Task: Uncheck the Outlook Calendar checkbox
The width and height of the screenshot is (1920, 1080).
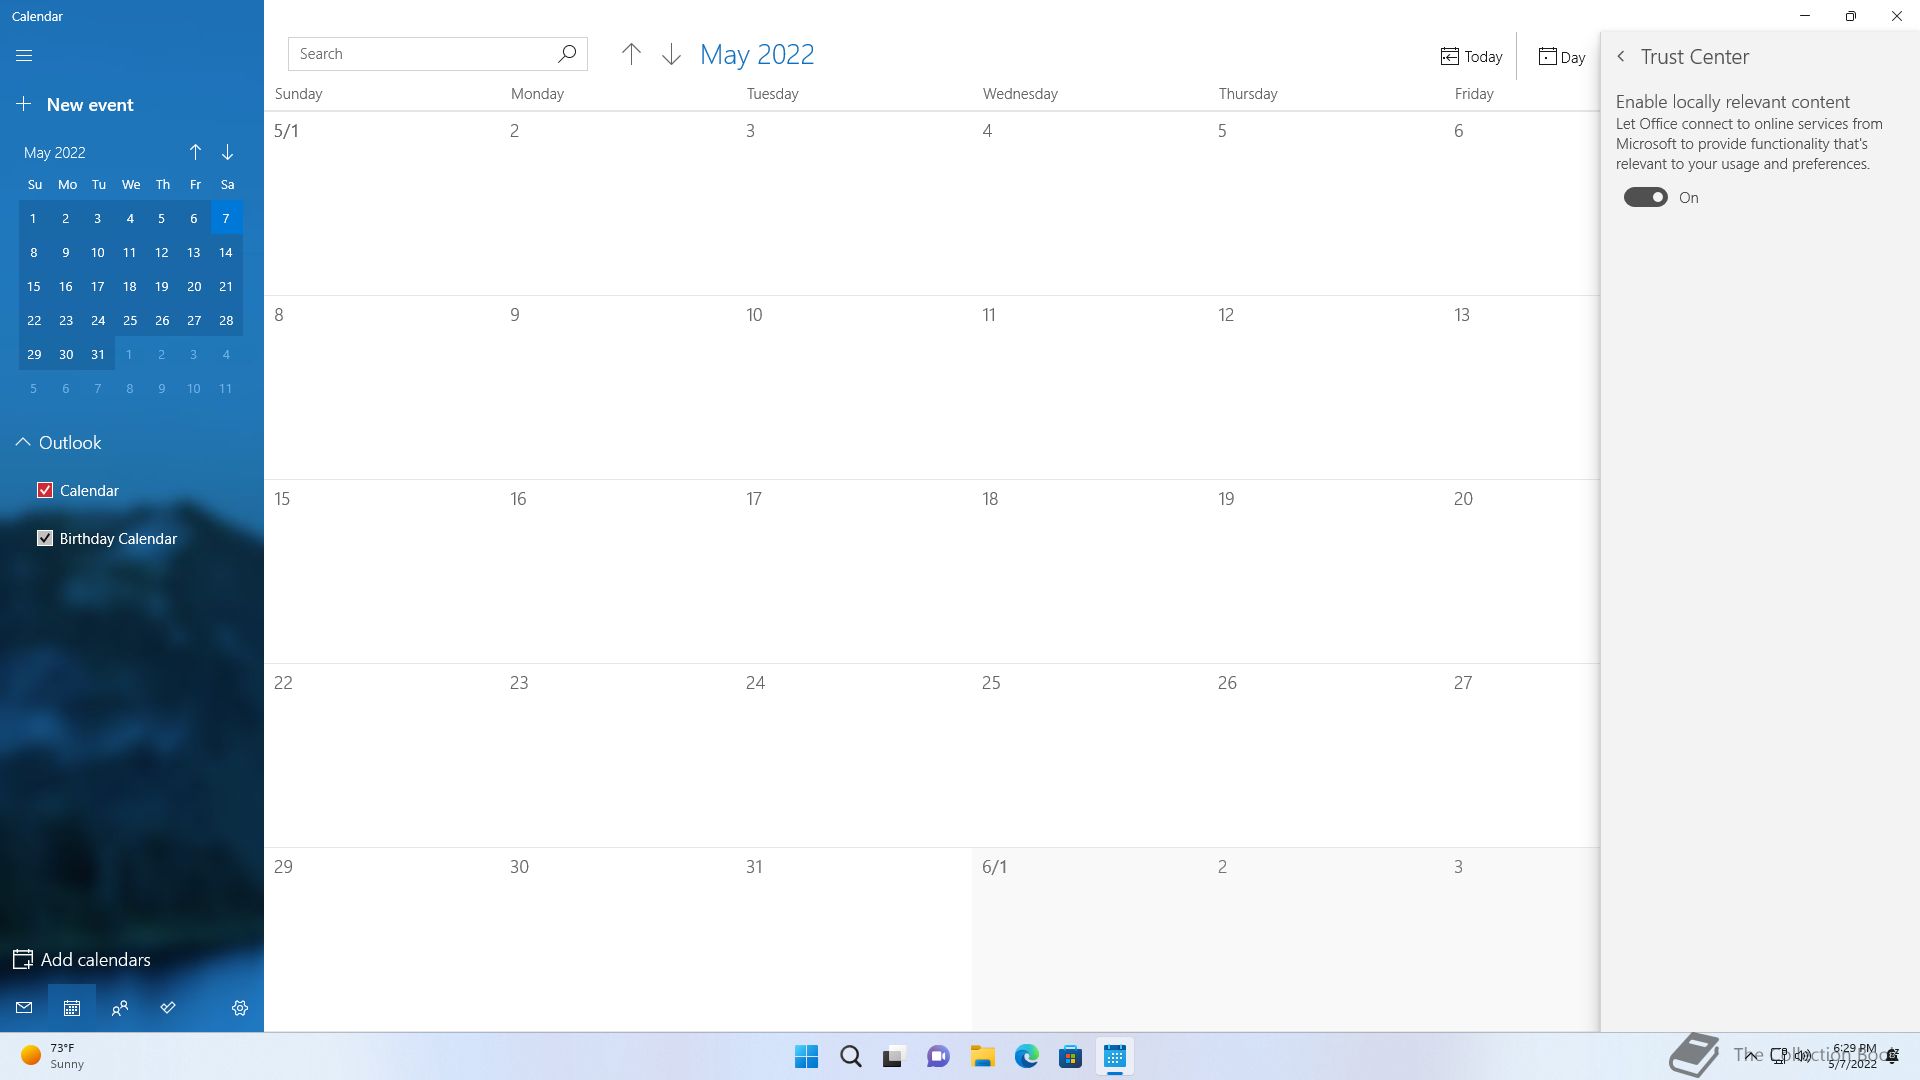Action: pyautogui.click(x=45, y=490)
